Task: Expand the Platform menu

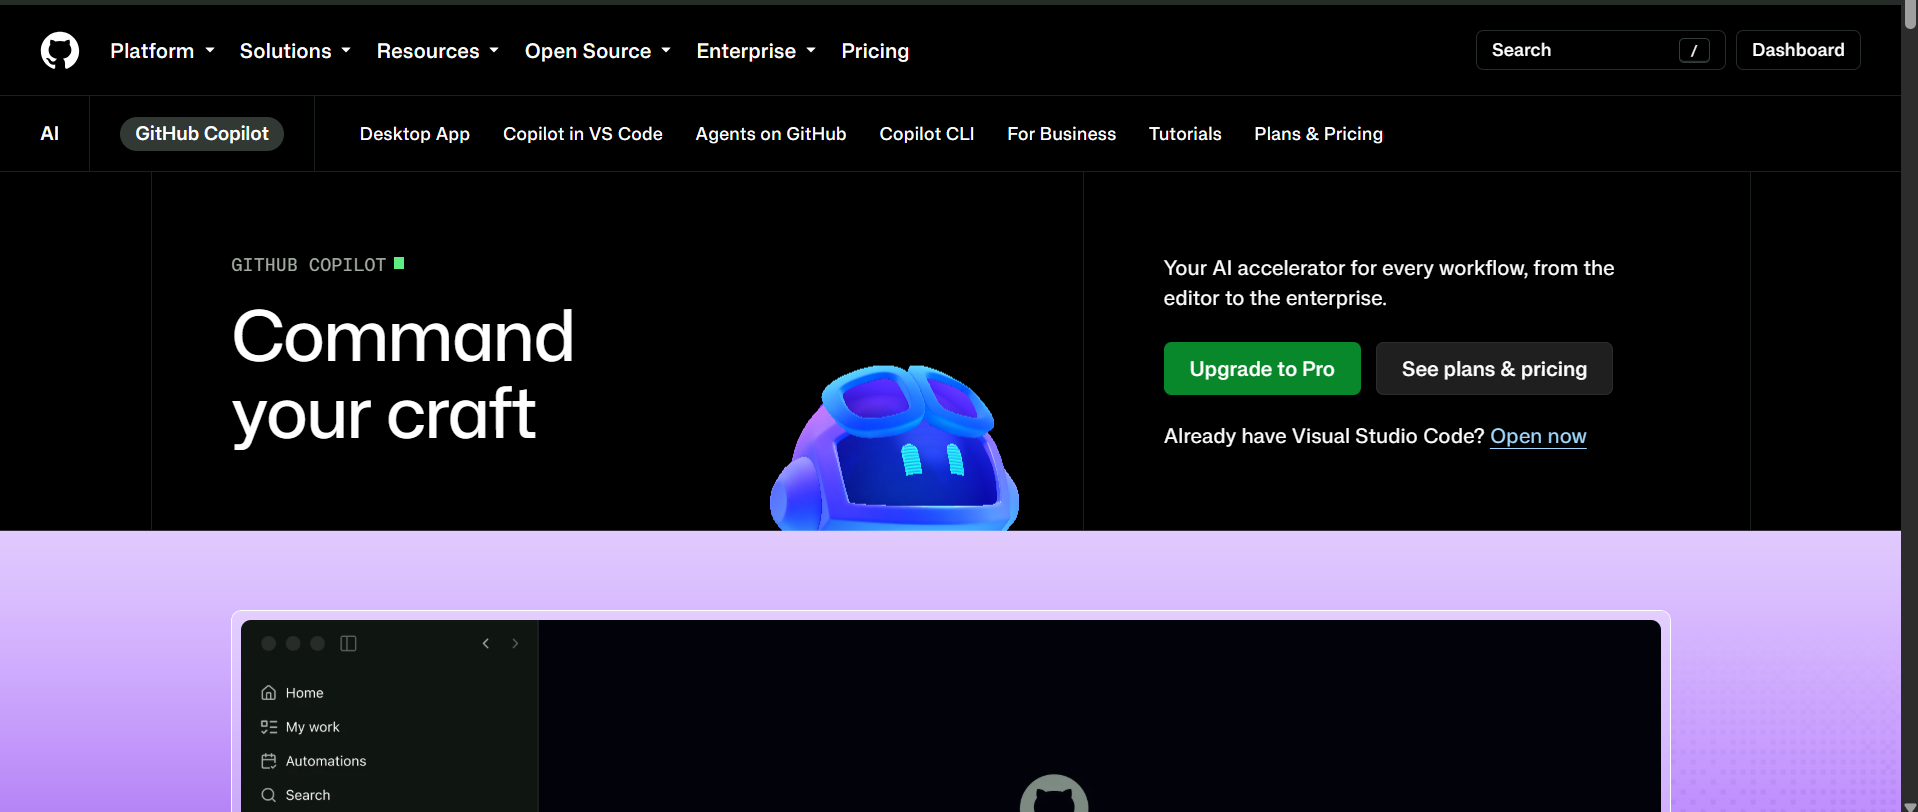Action: (x=162, y=51)
